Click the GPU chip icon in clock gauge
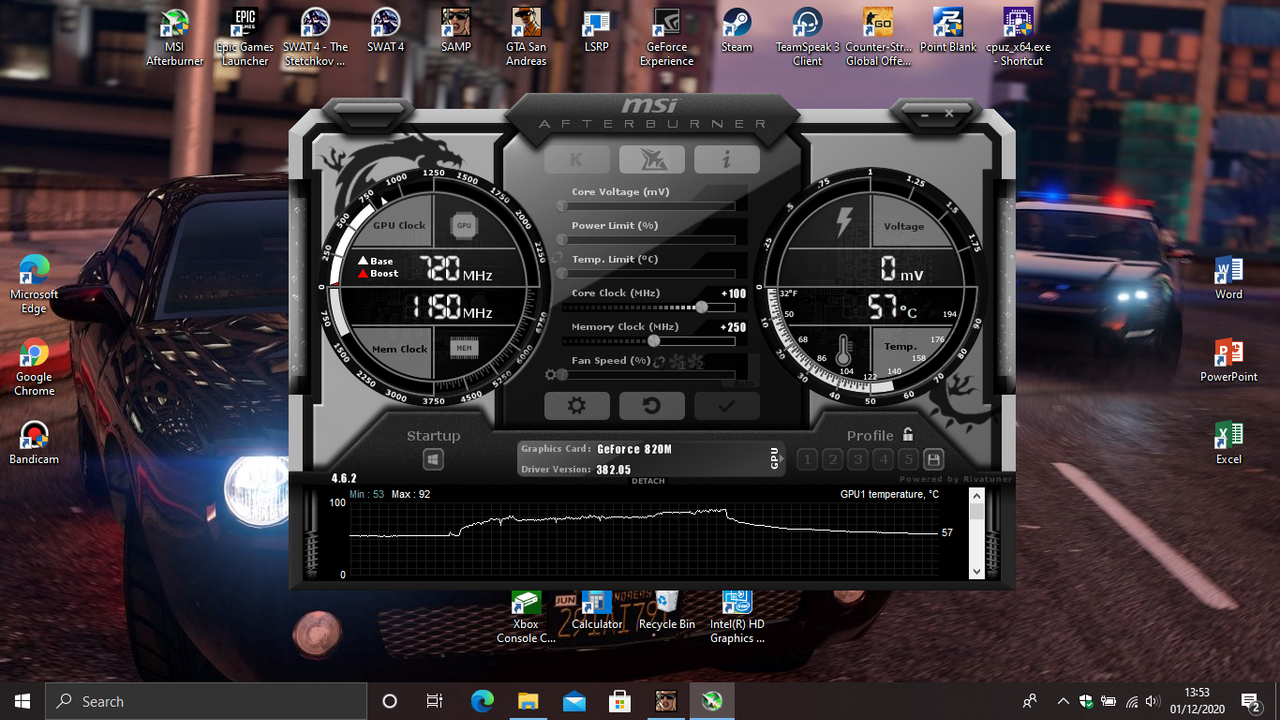Image resolution: width=1280 pixels, height=720 pixels. (464, 226)
